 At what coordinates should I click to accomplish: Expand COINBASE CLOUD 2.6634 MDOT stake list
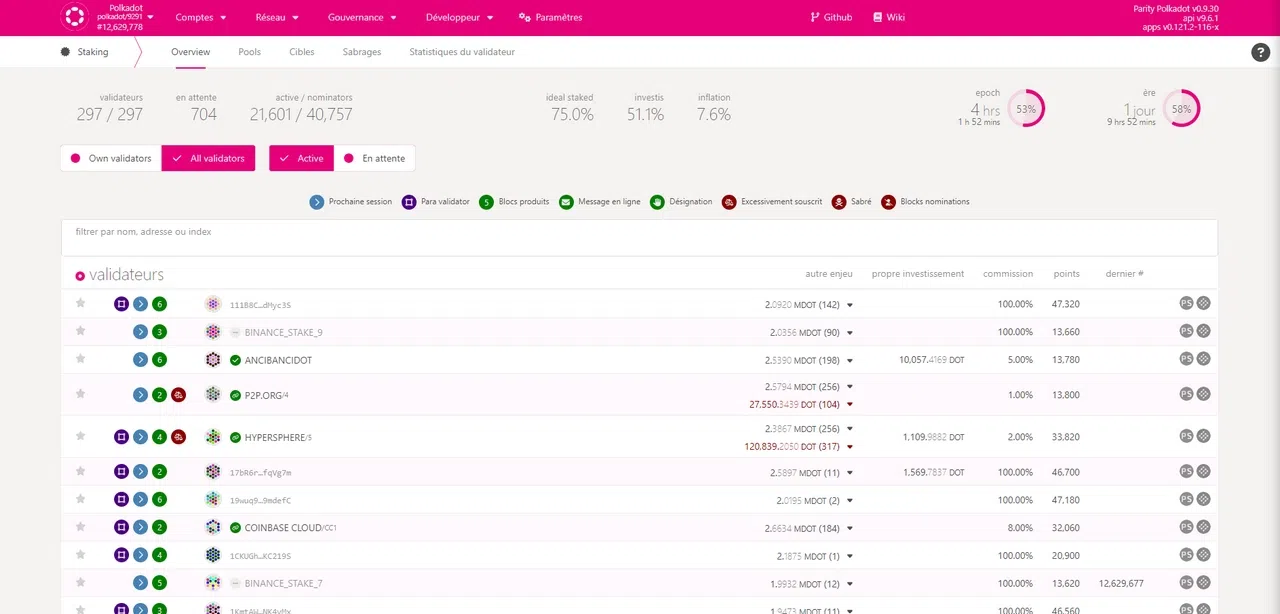click(850, 528)
